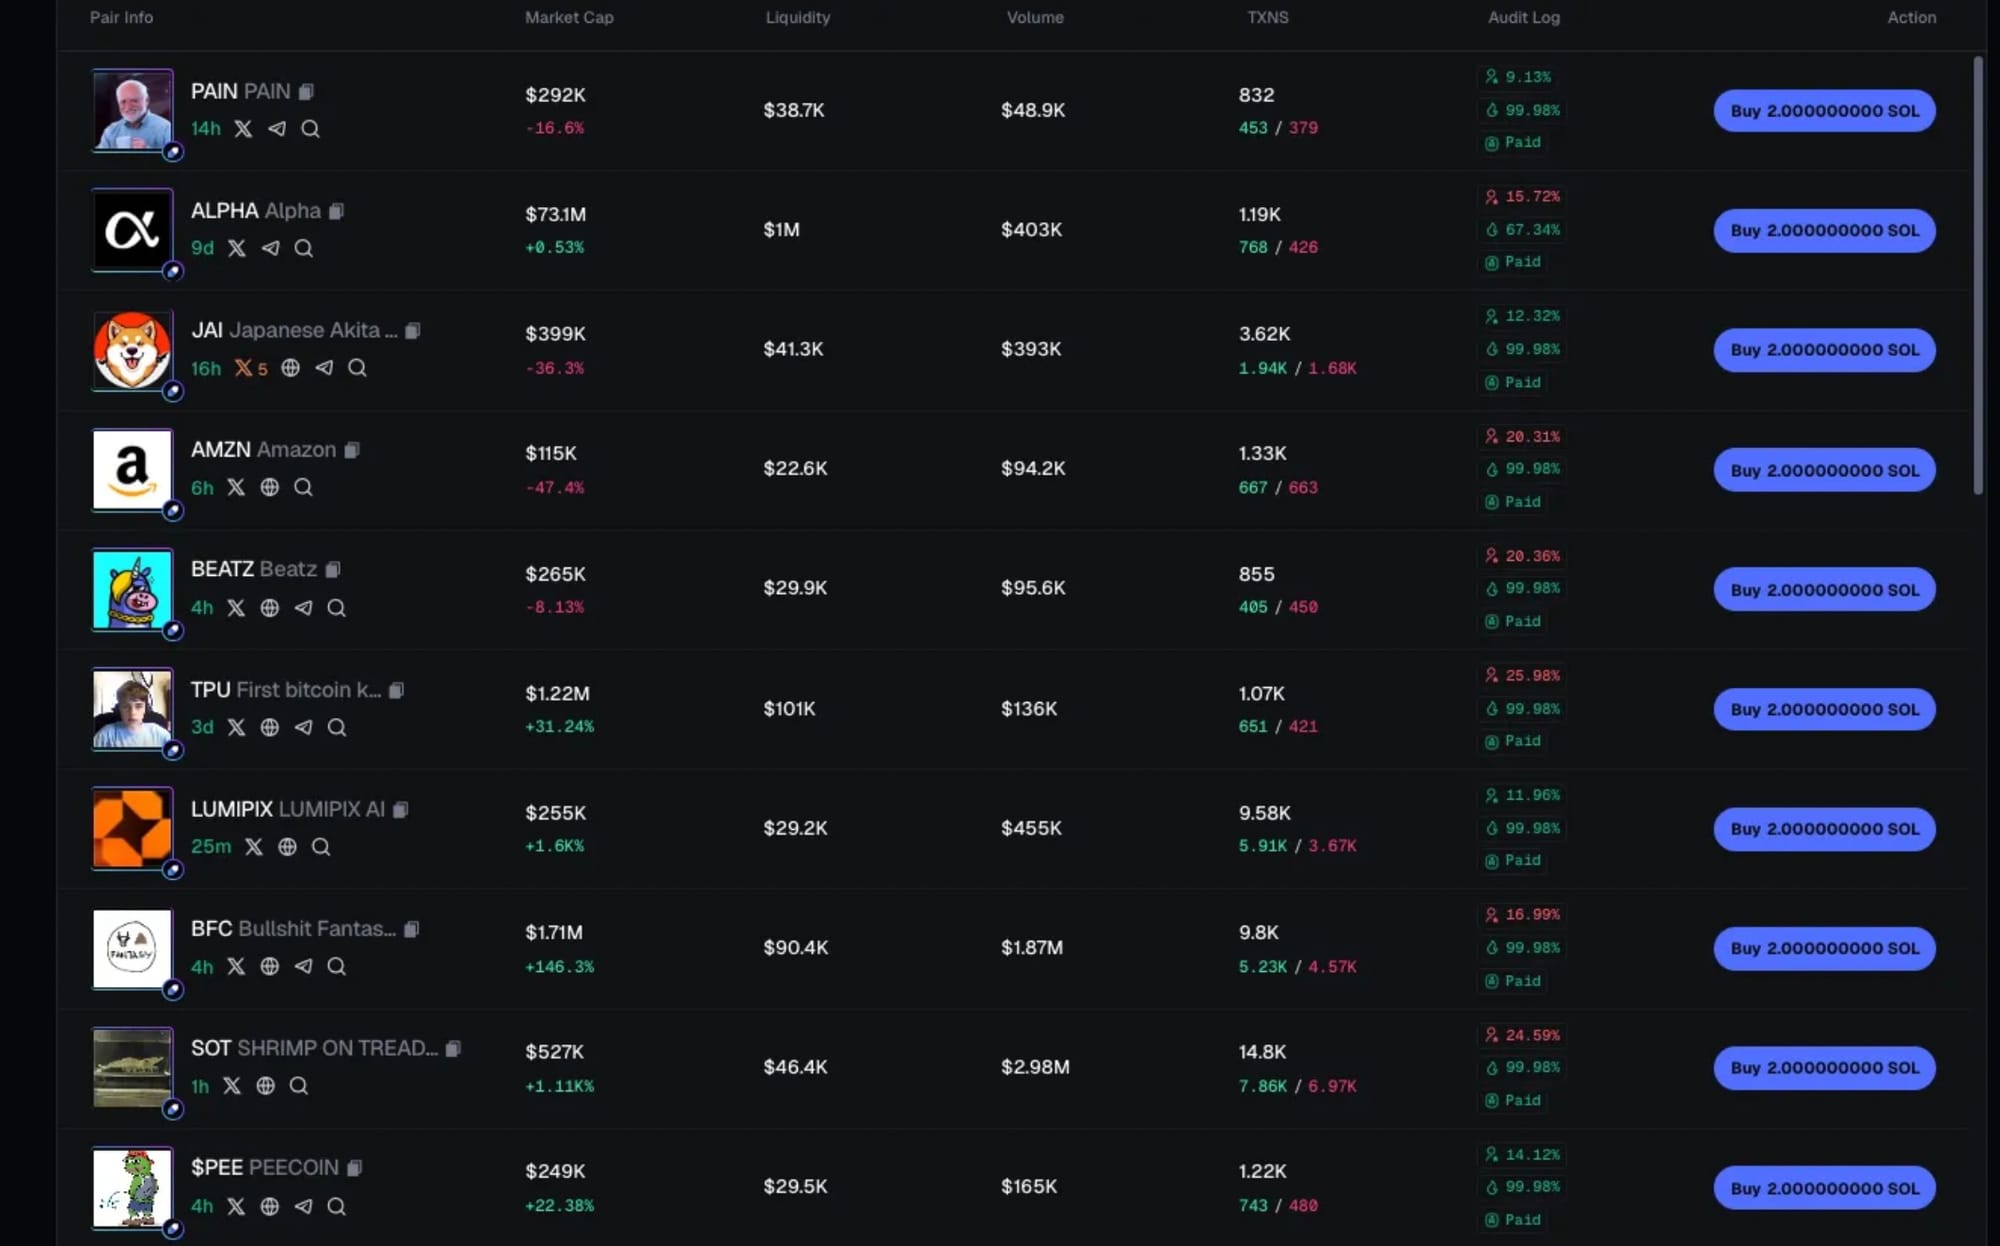Screen dimensions: 2000x1246
Task: Open AMZN's website via the globe icon
Action: pyautogui.click(x=270, y=488)
